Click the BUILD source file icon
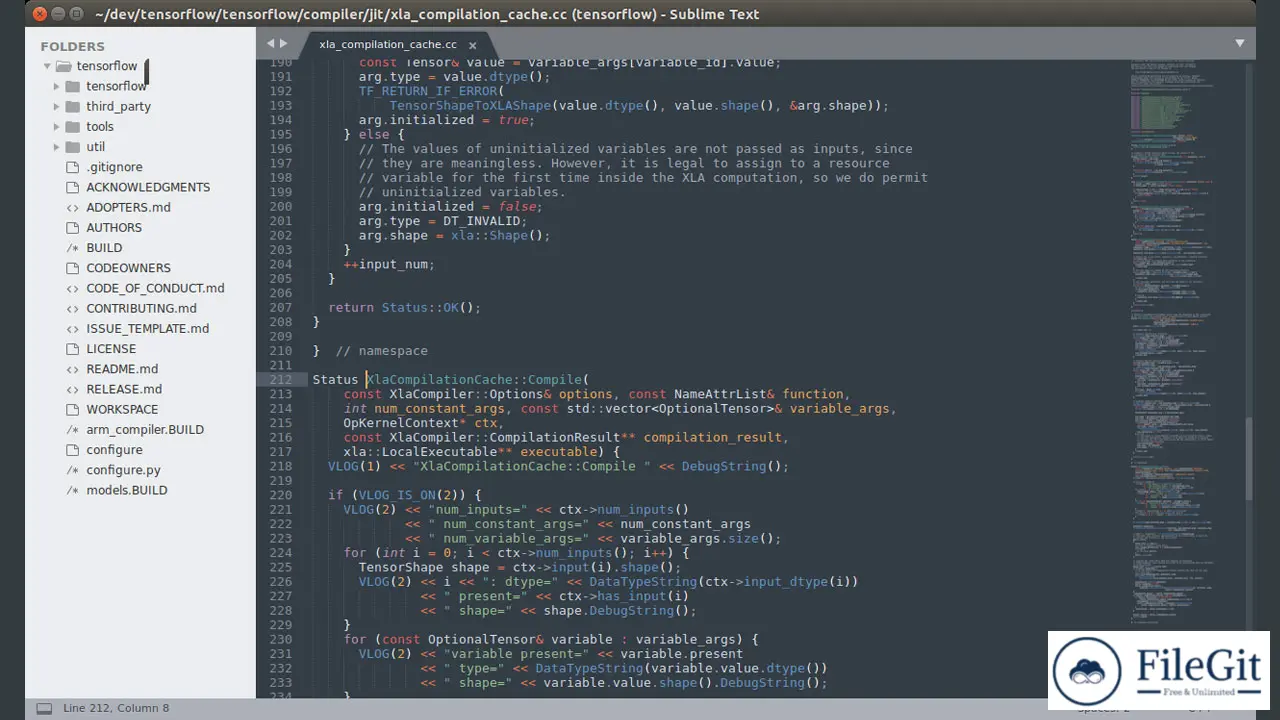The height and width of the screenshot is (720, 1280). 72,248
